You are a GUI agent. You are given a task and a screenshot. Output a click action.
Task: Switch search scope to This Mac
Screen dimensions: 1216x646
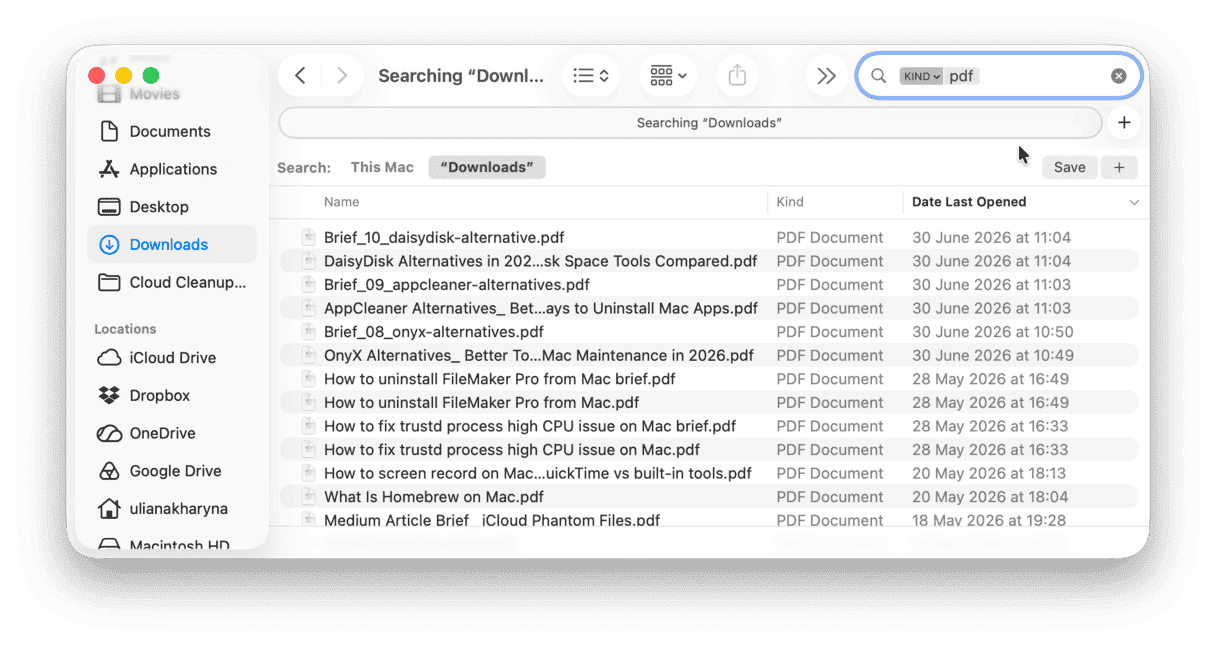coord(382,167)
